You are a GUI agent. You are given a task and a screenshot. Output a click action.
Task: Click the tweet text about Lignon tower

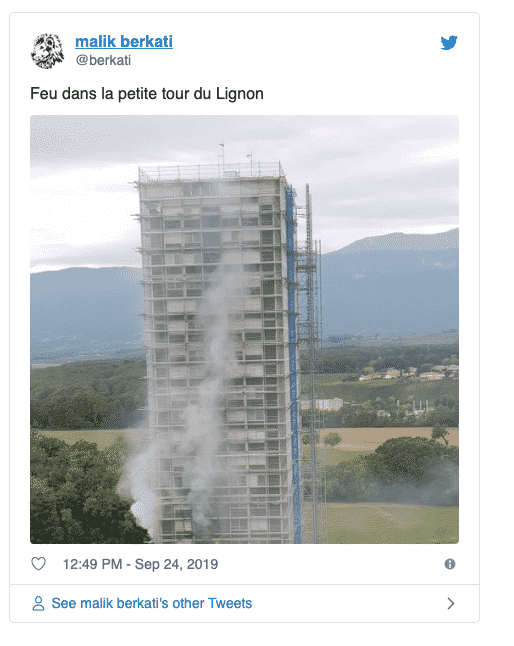point(147,94)
